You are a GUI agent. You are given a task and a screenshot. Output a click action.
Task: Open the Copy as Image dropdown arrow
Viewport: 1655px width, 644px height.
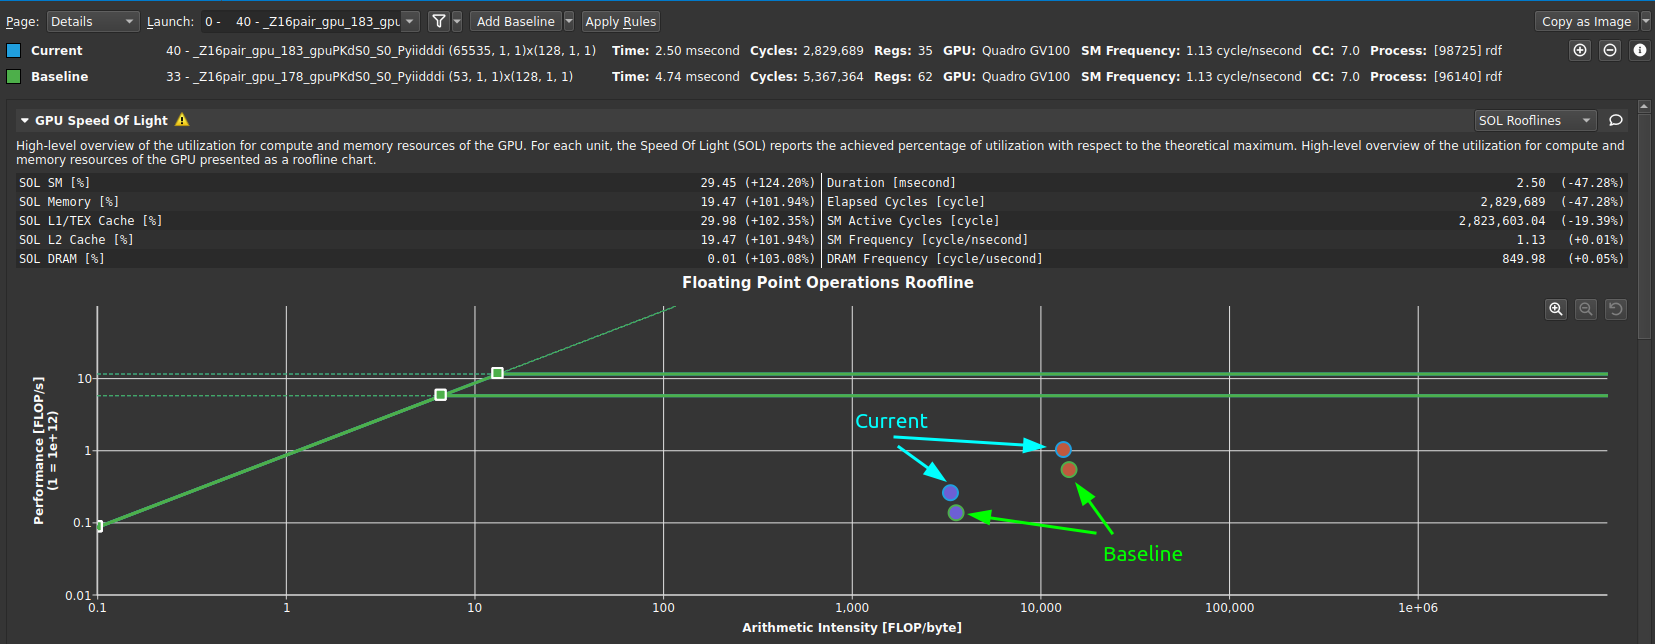(1646, 21)
